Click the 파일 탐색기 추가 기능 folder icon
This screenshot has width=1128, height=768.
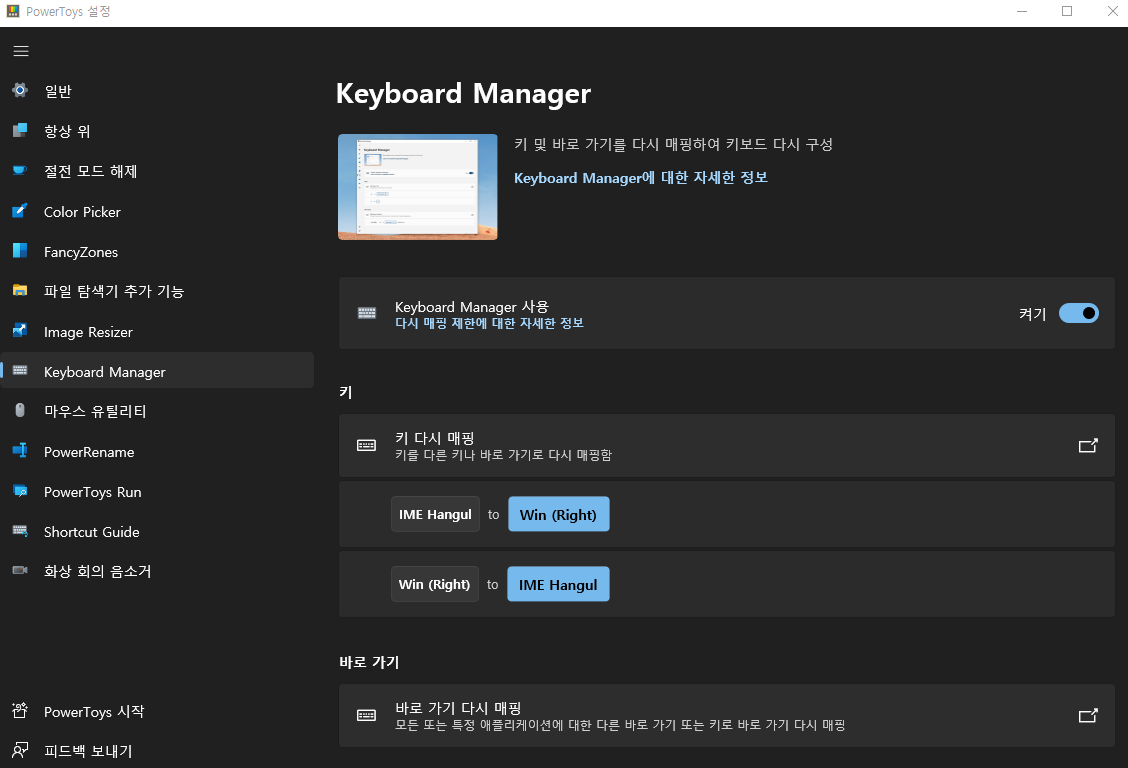click(20, 291)
